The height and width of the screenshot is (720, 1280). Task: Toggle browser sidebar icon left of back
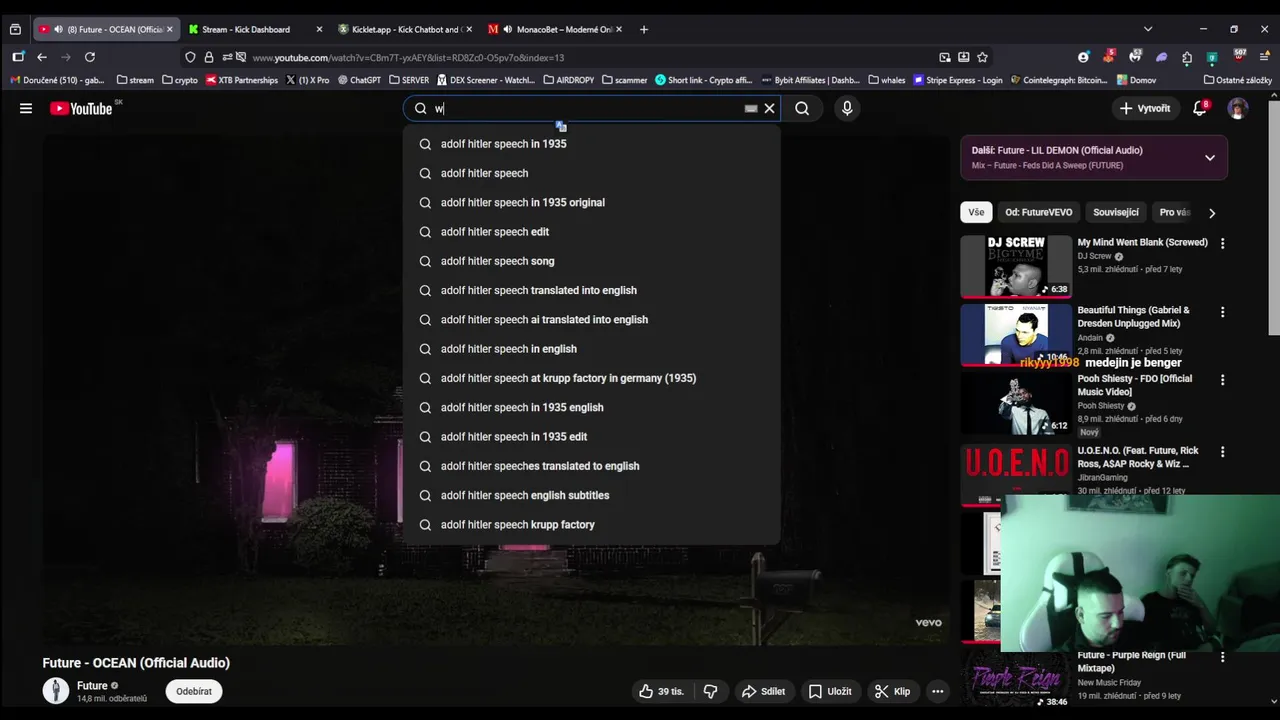[x=18, y=57]
